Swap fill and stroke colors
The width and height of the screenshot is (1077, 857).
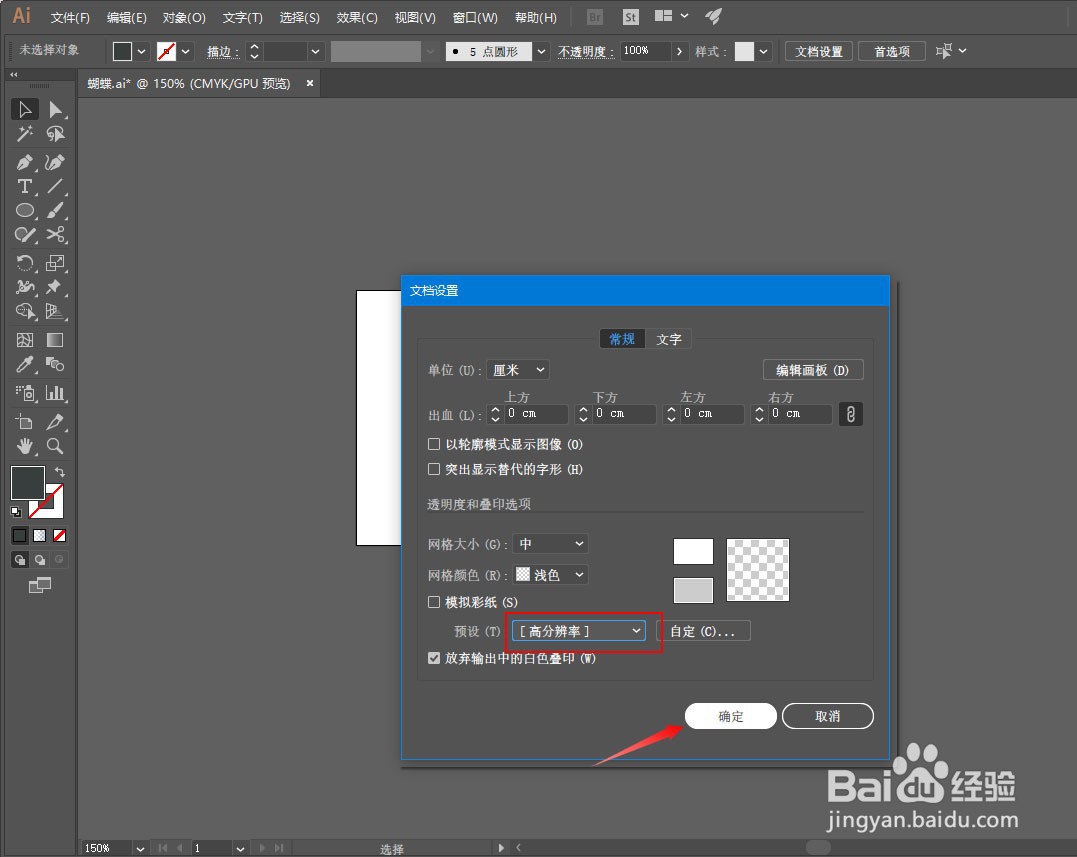60,472
